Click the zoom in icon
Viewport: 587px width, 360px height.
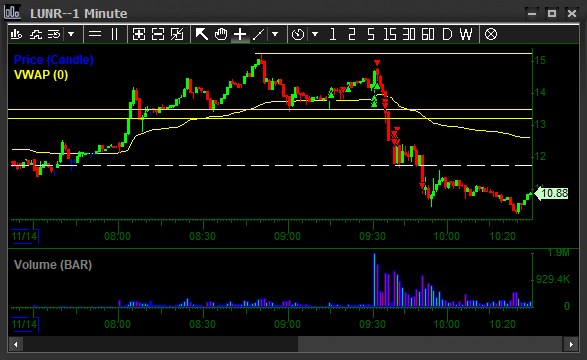coord(139,34)
